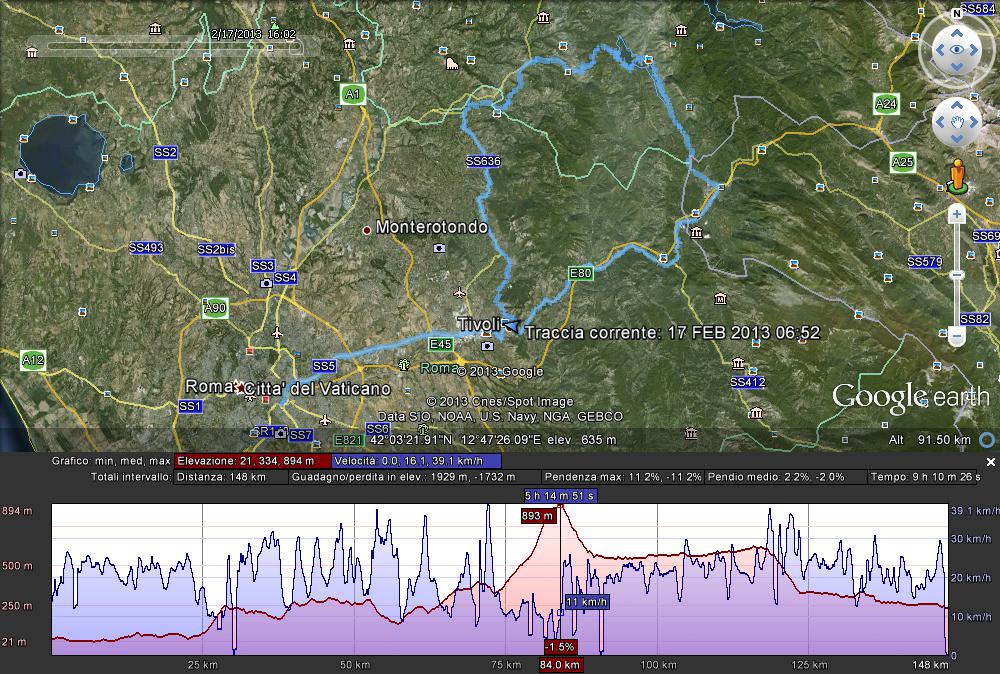Click the airplane icon above Tivoli
This screenshot has width=1000, height=674.
pyautogui.click(x=459, y=293)
